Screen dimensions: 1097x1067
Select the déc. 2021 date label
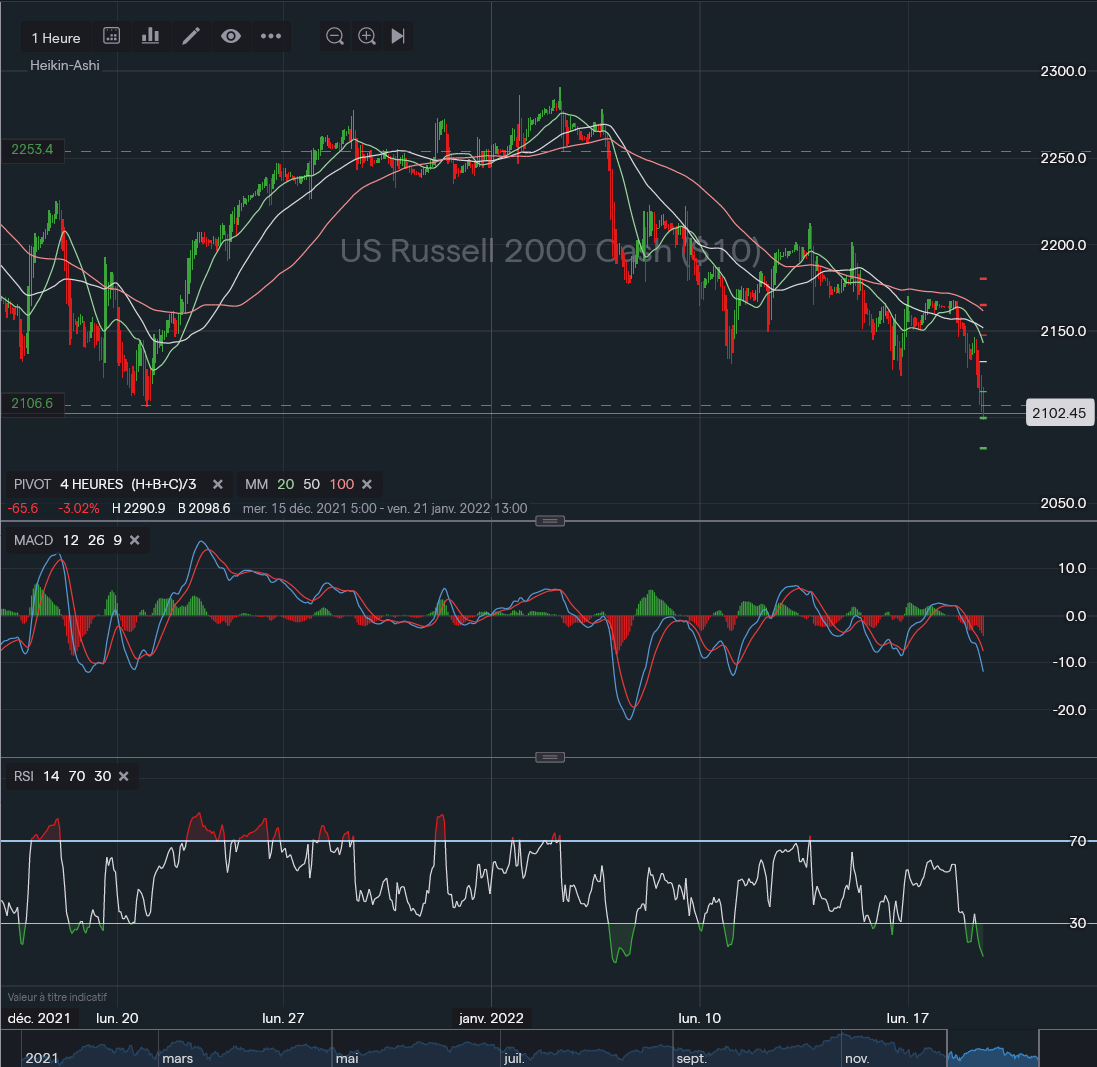(39, 1018)
